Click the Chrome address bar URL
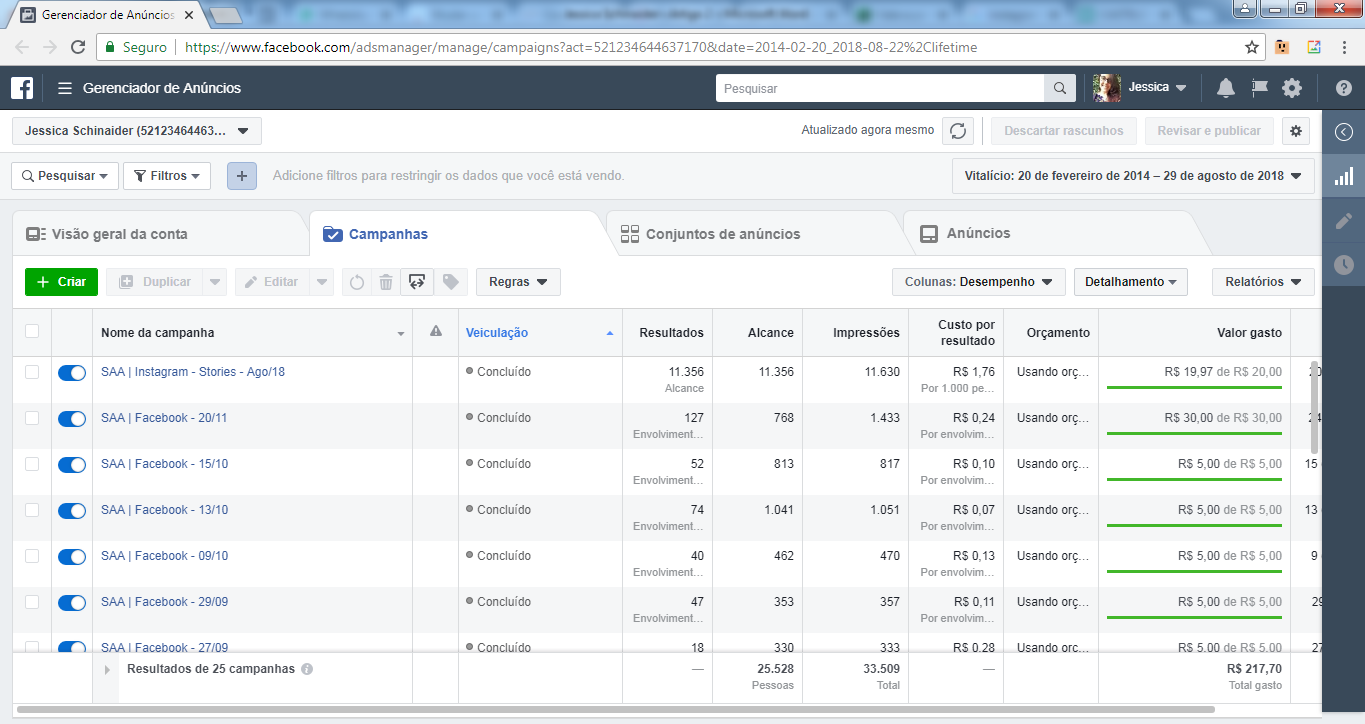The height and width of the screenshot is (724, 1365). [x=581, y=47]
